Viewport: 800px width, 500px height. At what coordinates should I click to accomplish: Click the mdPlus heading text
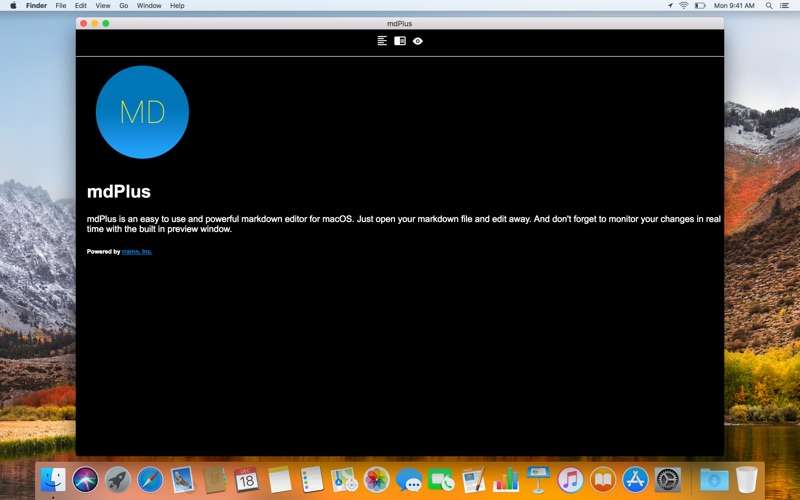coord(119,192)
